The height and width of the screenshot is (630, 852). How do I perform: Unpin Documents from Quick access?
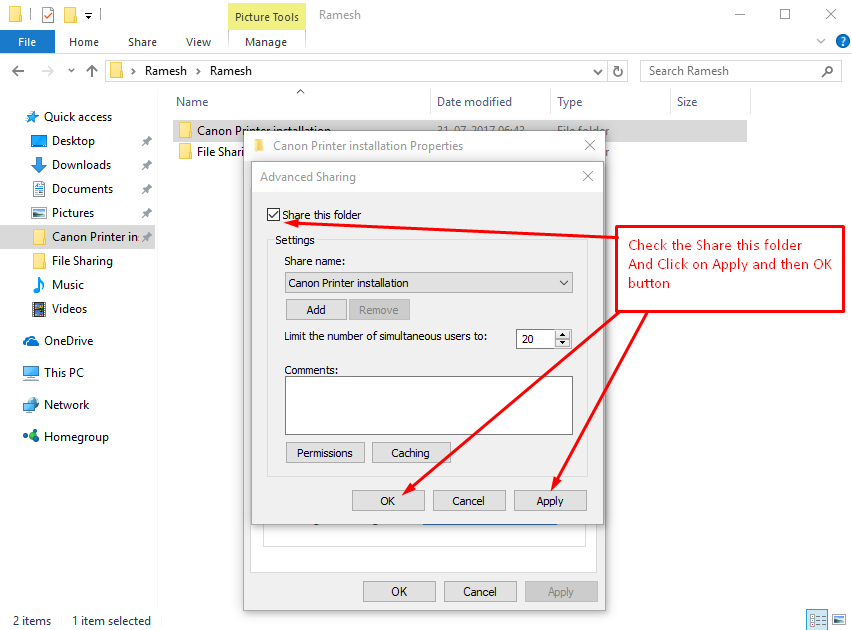coord(147,188)
